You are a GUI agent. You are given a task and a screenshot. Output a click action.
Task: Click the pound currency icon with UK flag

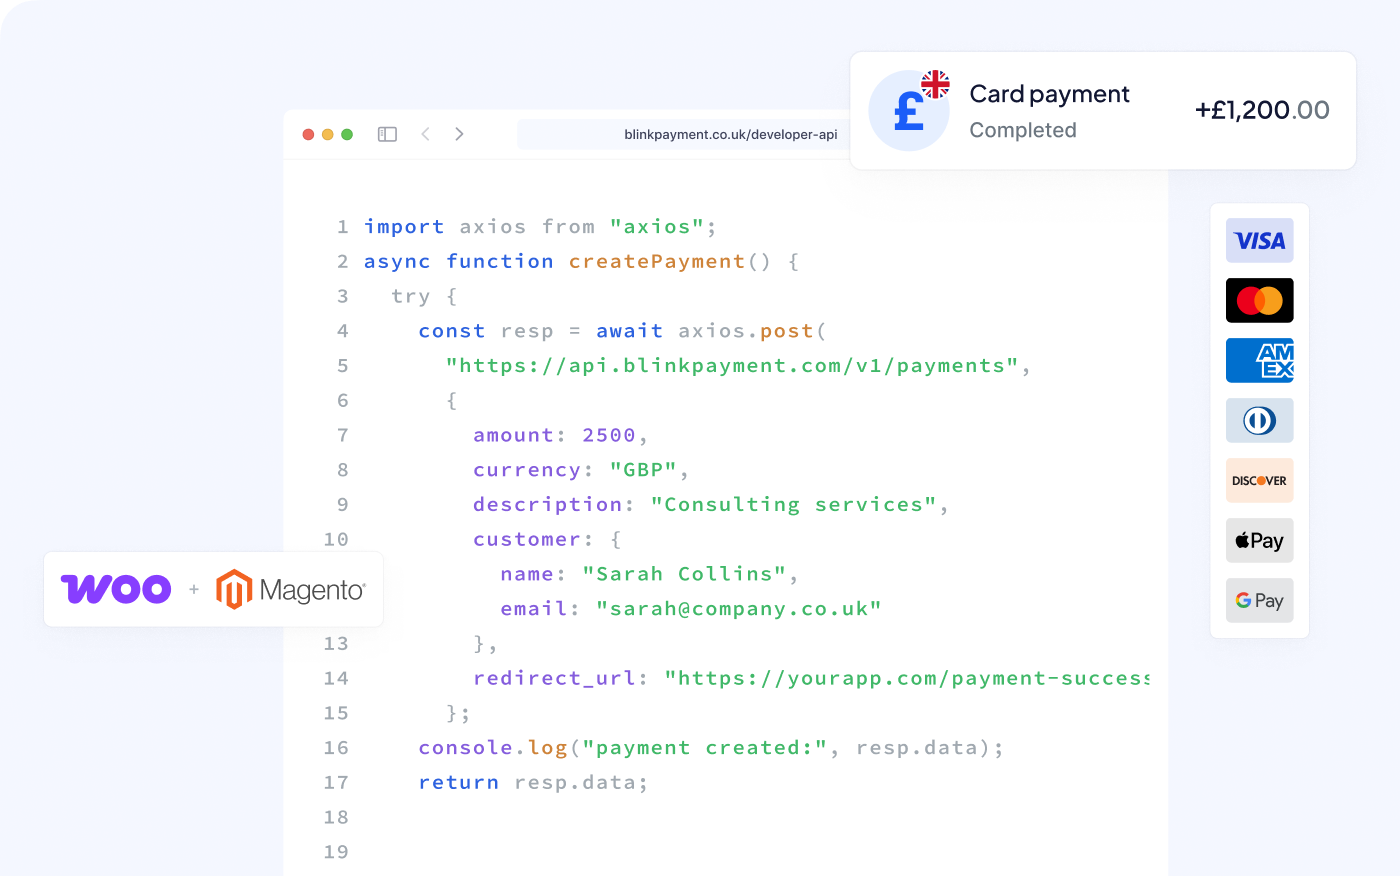click(x=909, y=110)
